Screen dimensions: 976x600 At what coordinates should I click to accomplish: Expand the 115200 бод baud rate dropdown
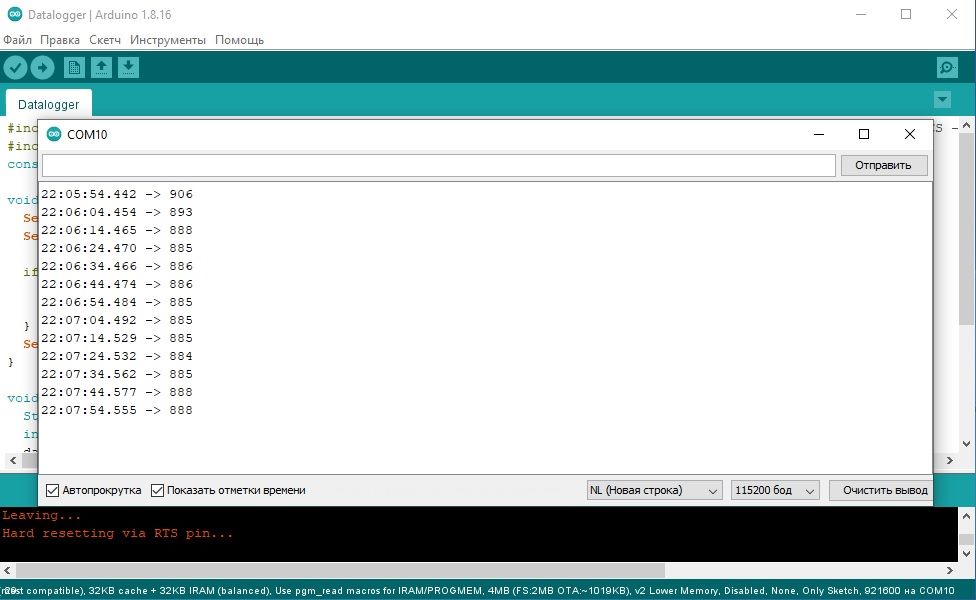(x=775, y=490)
